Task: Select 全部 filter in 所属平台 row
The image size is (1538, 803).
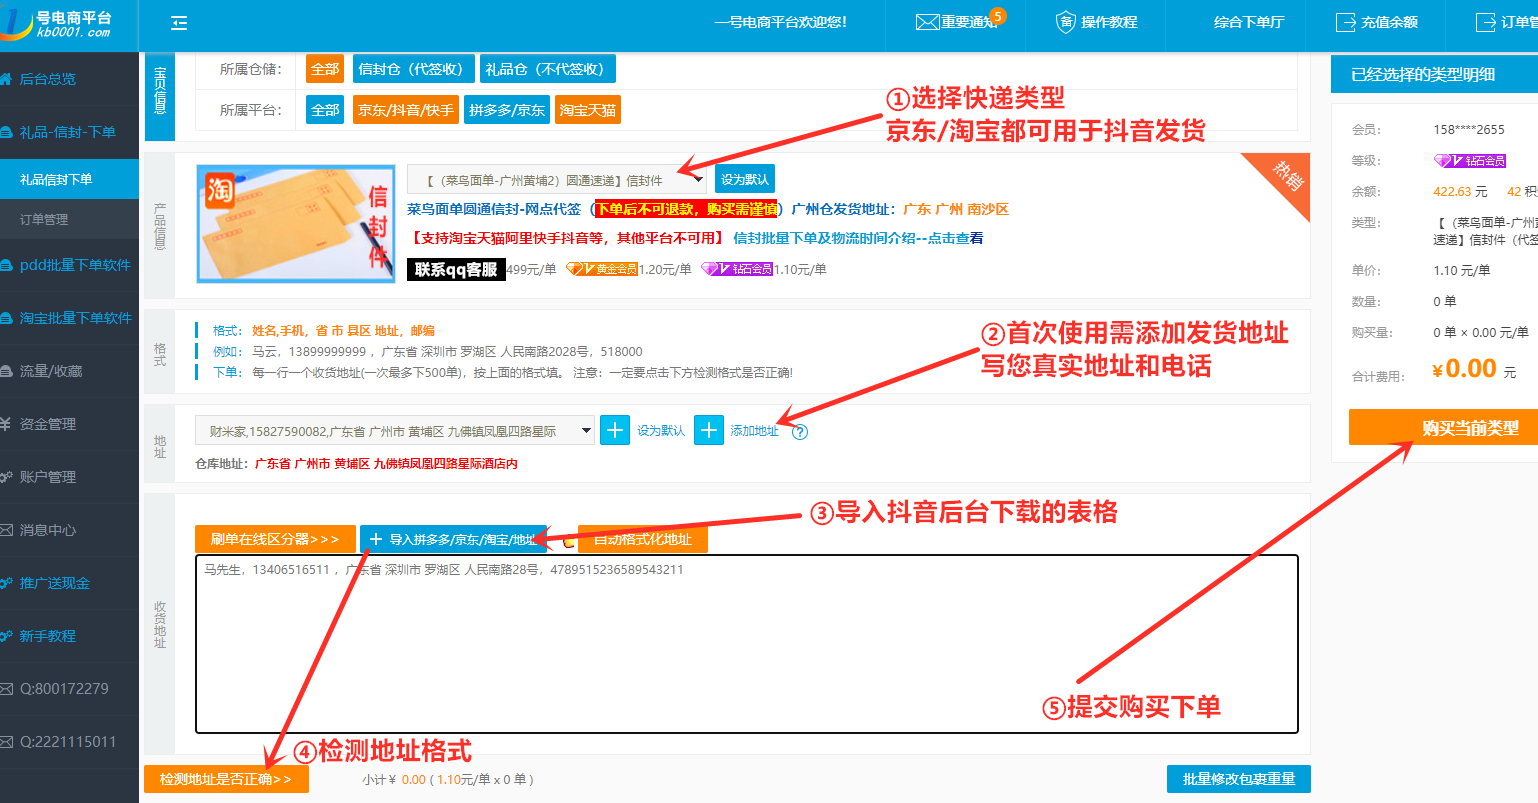Action: 325,110
